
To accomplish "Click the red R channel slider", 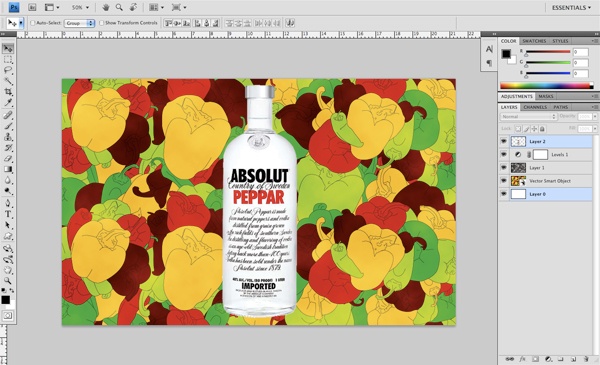I will tap(548, 52).
